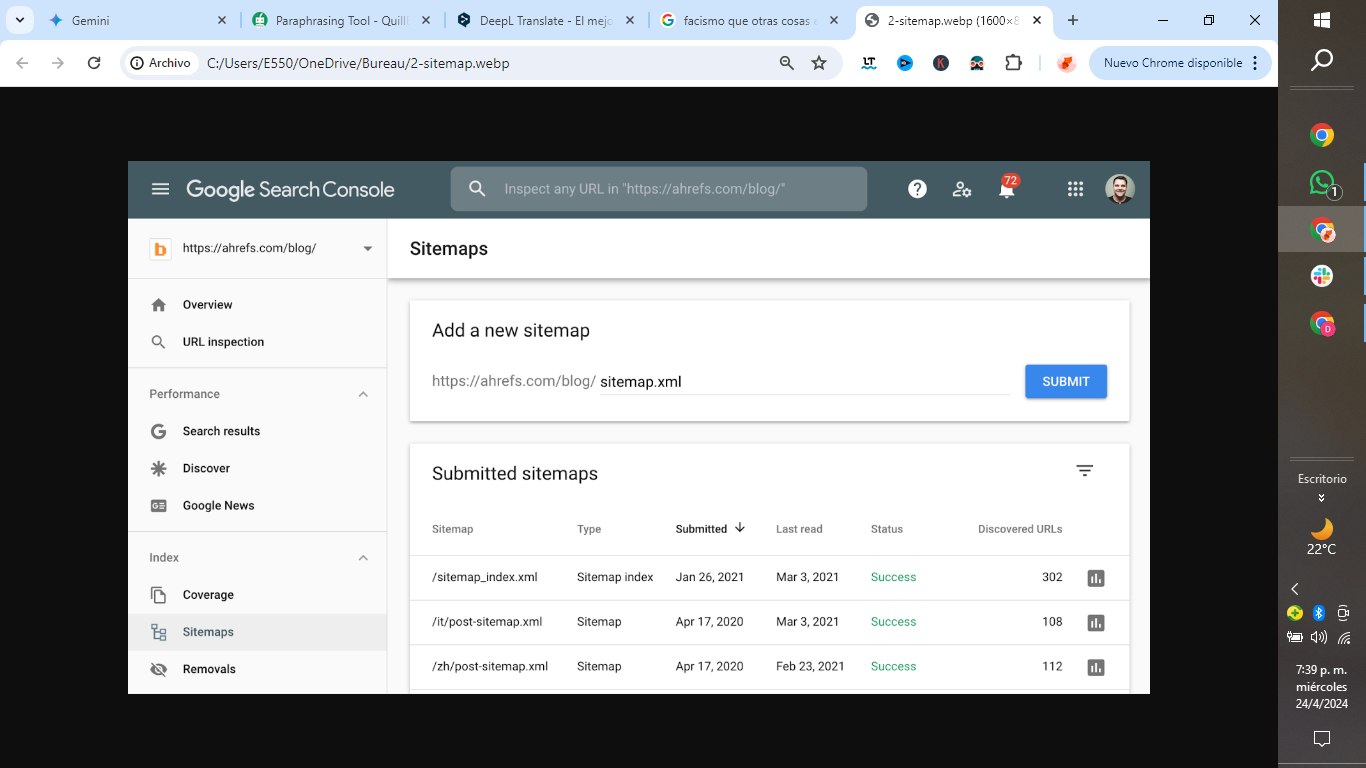
Task: Click the sitemap.xml input field
Action: tap(804, 382)
